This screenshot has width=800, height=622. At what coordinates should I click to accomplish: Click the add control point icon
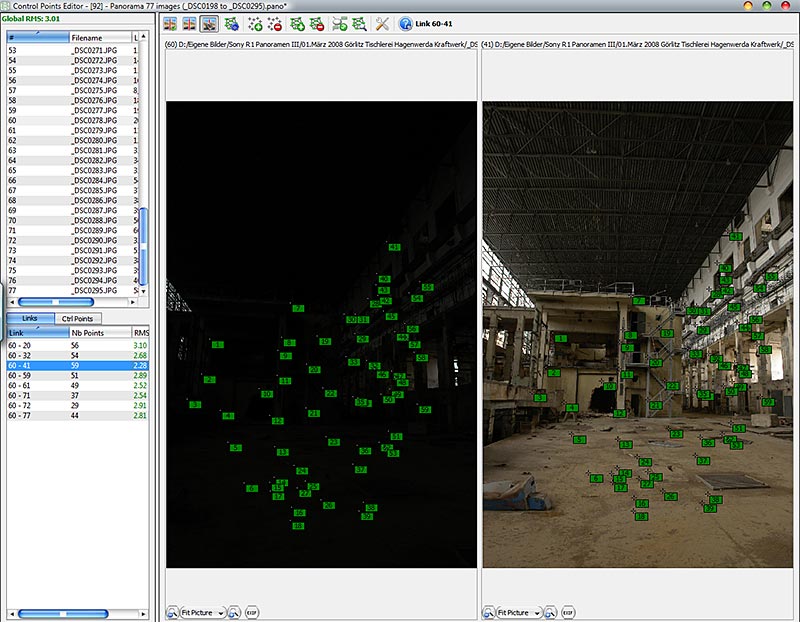coord(255,23)
